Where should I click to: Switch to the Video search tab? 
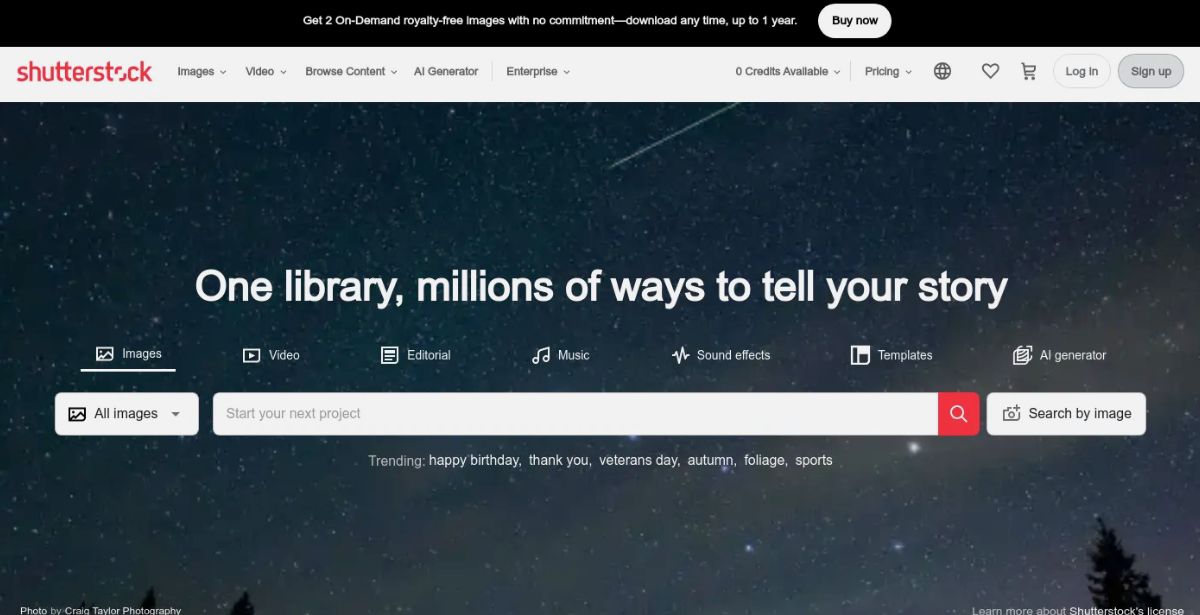(271, 355)
